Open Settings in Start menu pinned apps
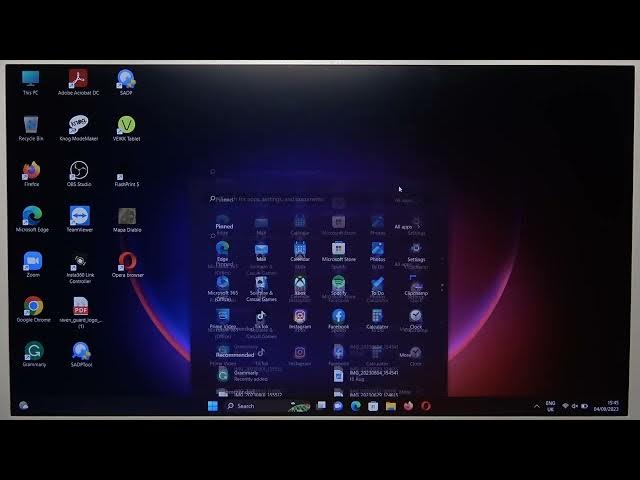Image resolution: width=640 pixels, height=480 pixels. coord(416,252)
